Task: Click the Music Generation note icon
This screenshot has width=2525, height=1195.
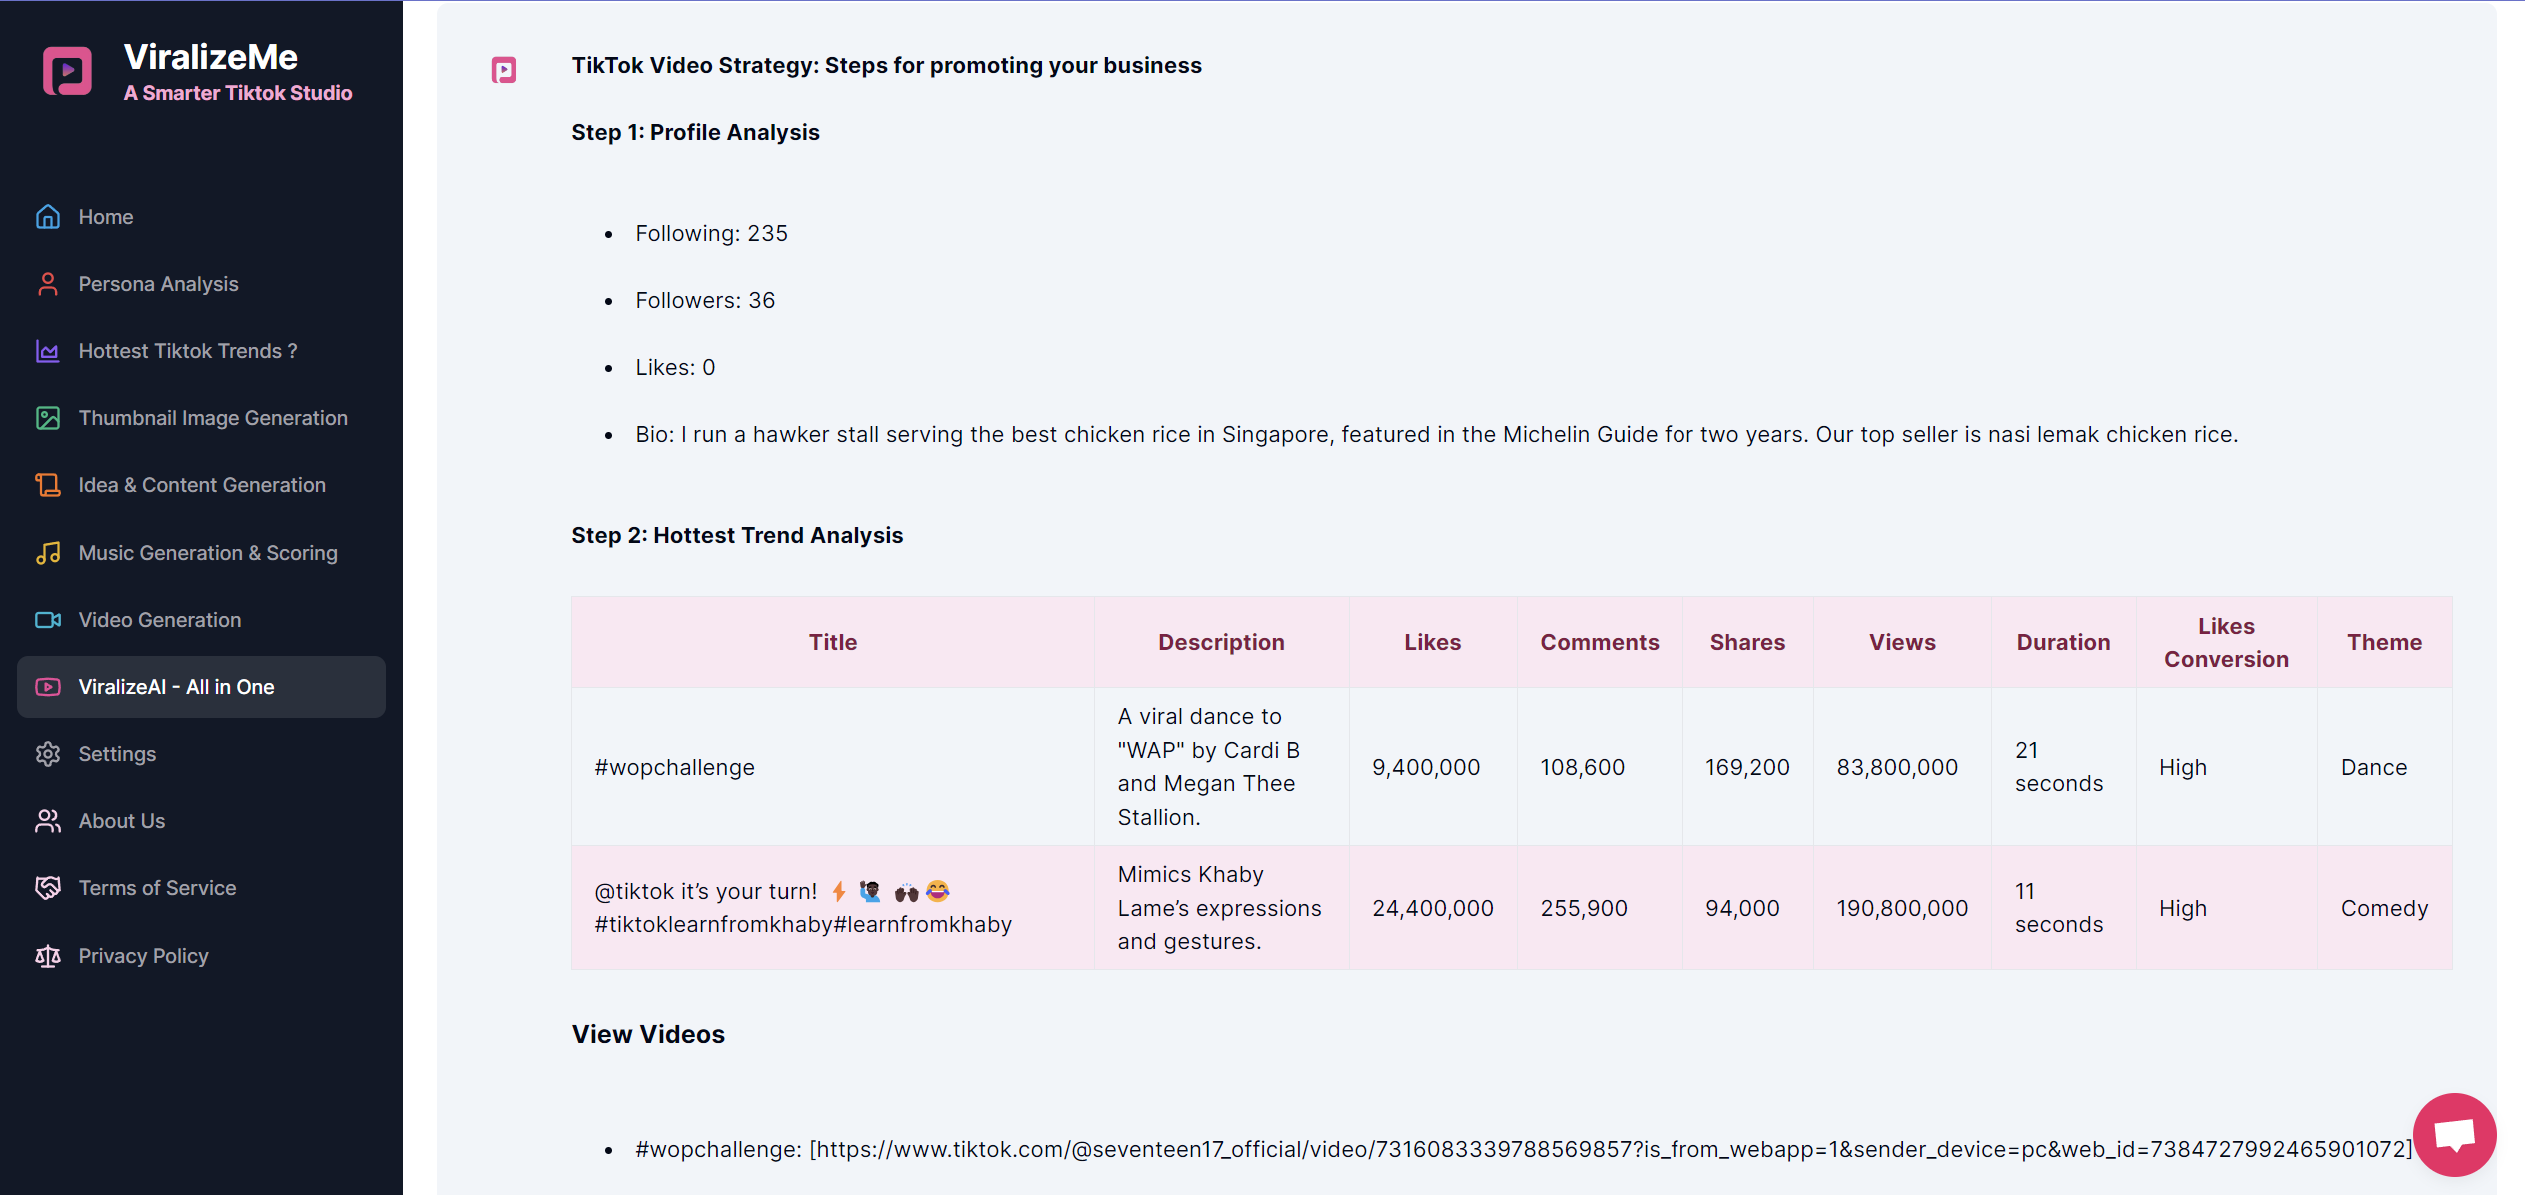Action: (x=48, y=553)
